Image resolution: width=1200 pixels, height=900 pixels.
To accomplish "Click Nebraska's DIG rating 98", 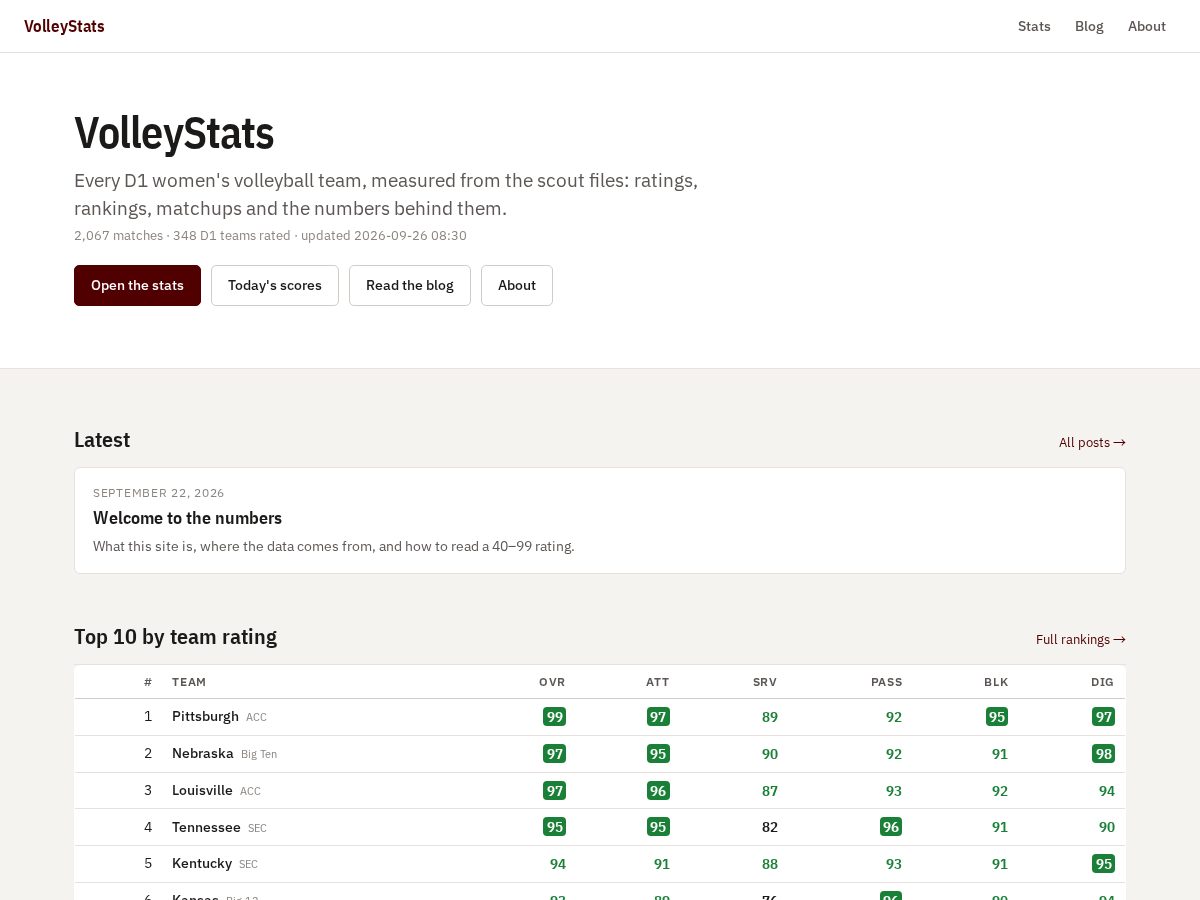I will [1103, 753].
